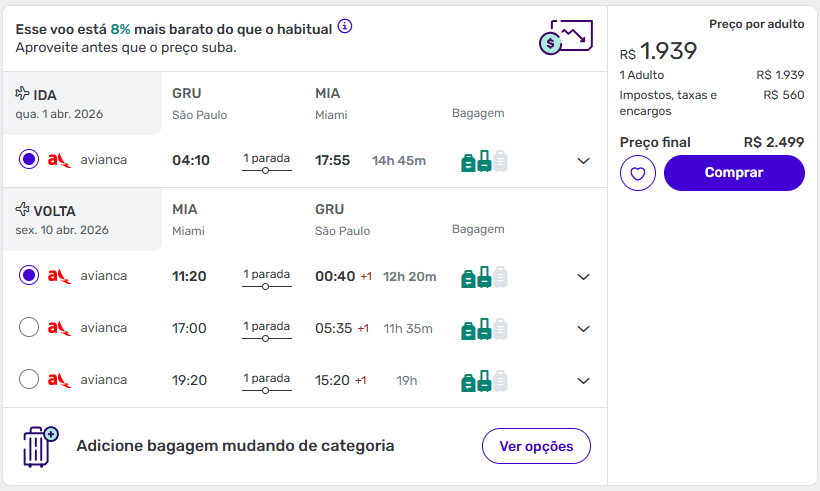The width and height of the screenshot is (820, 491).
Task: Expand the 17:00 return flight details
Action: 584,329
